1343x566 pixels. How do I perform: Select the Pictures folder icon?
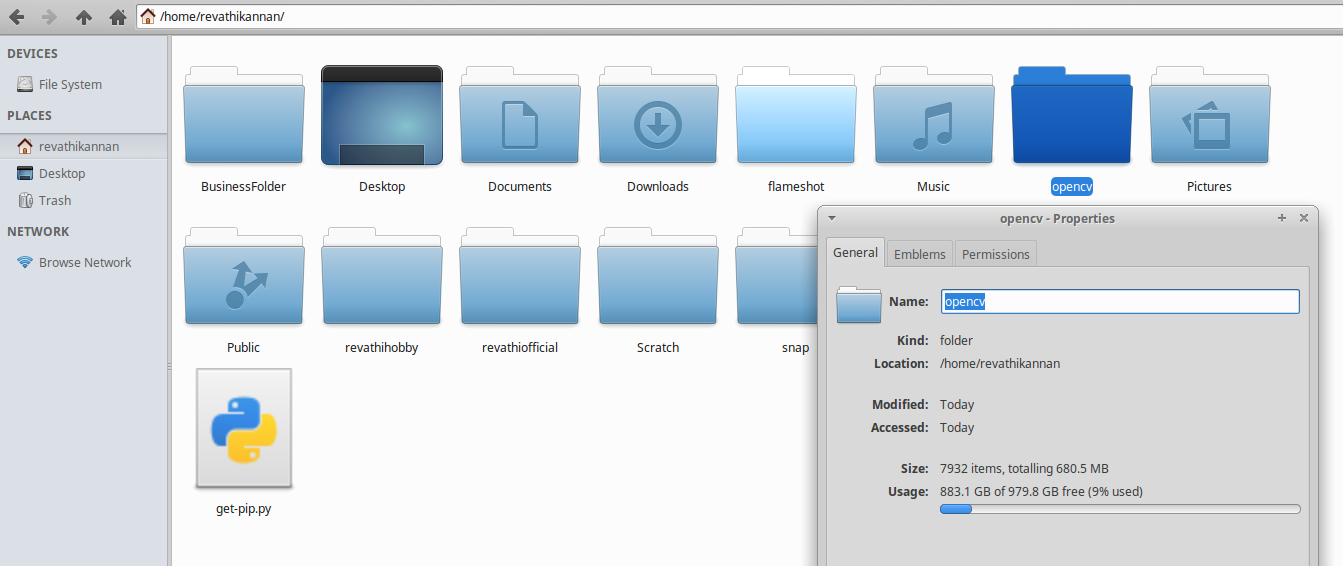[1210, 115]
